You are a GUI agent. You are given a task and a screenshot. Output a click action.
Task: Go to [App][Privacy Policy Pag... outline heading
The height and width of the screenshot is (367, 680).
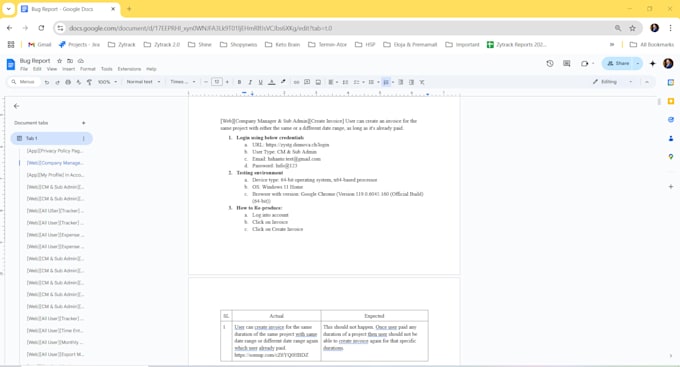click(x=55, y=151)
